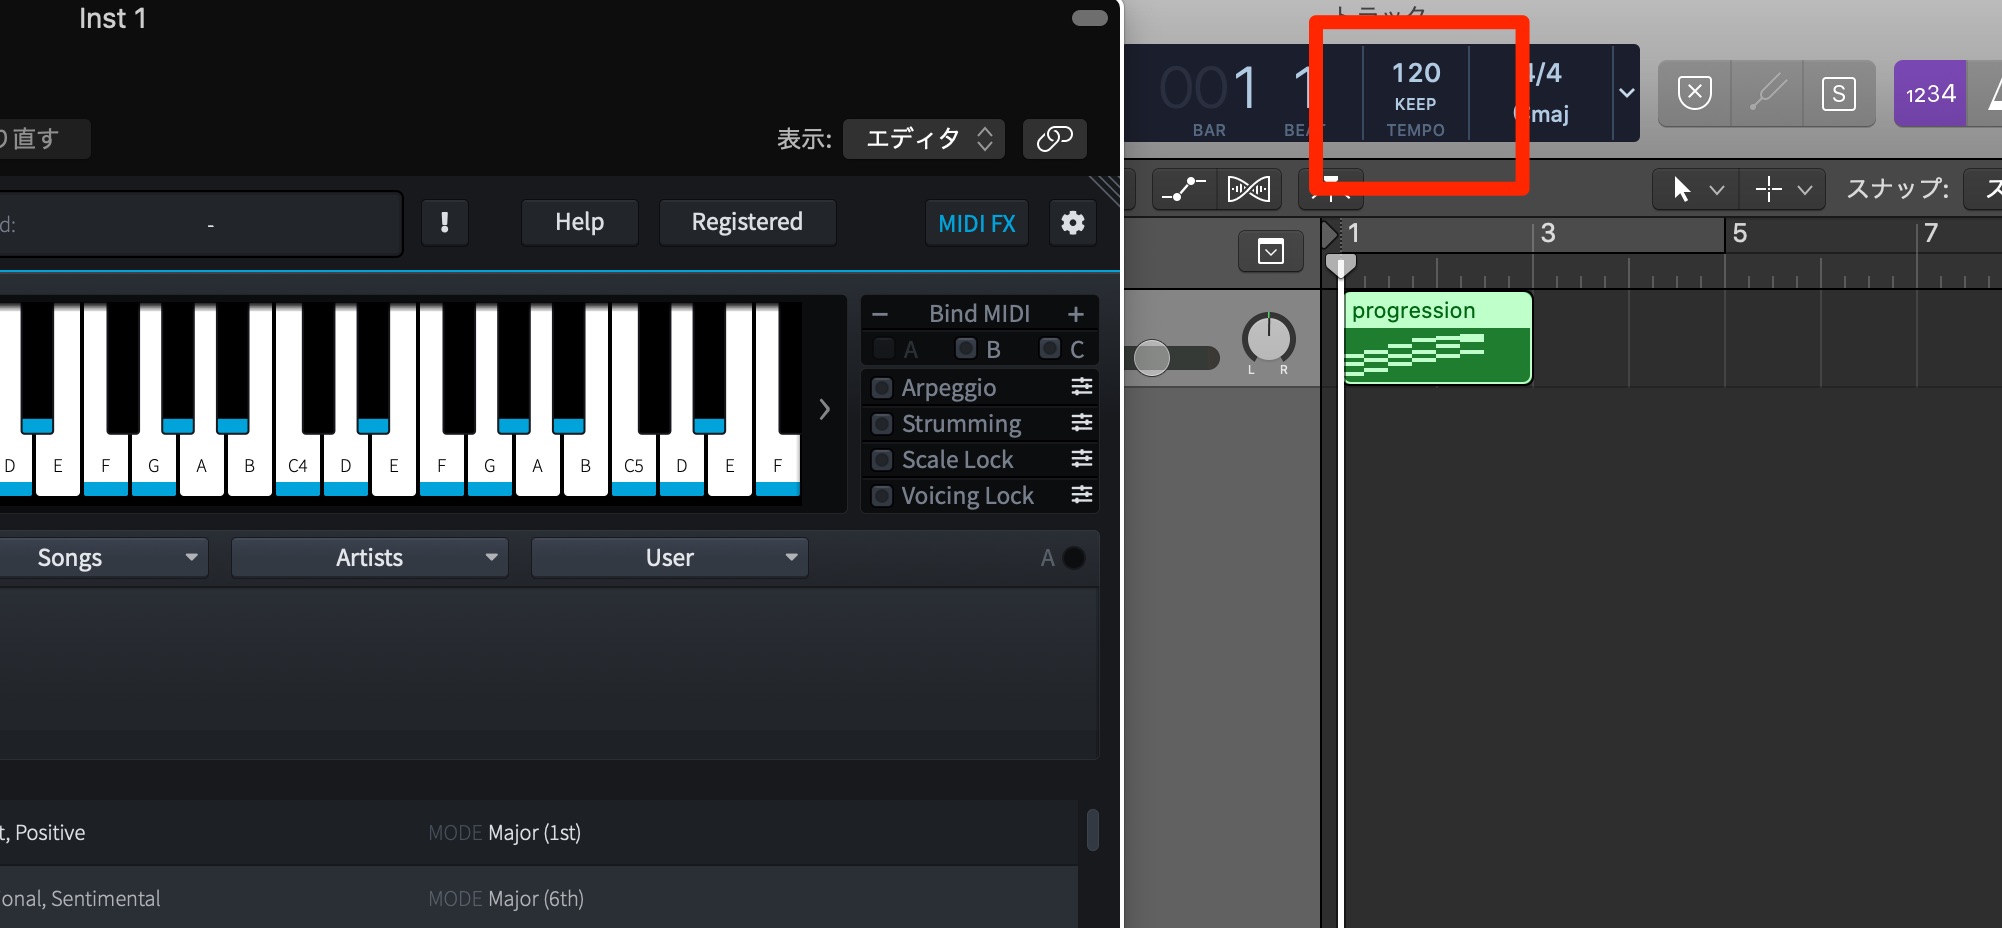Select the pointer tool in Logic
Viewport: 2002px width, 928px height.
[1682, 189]
